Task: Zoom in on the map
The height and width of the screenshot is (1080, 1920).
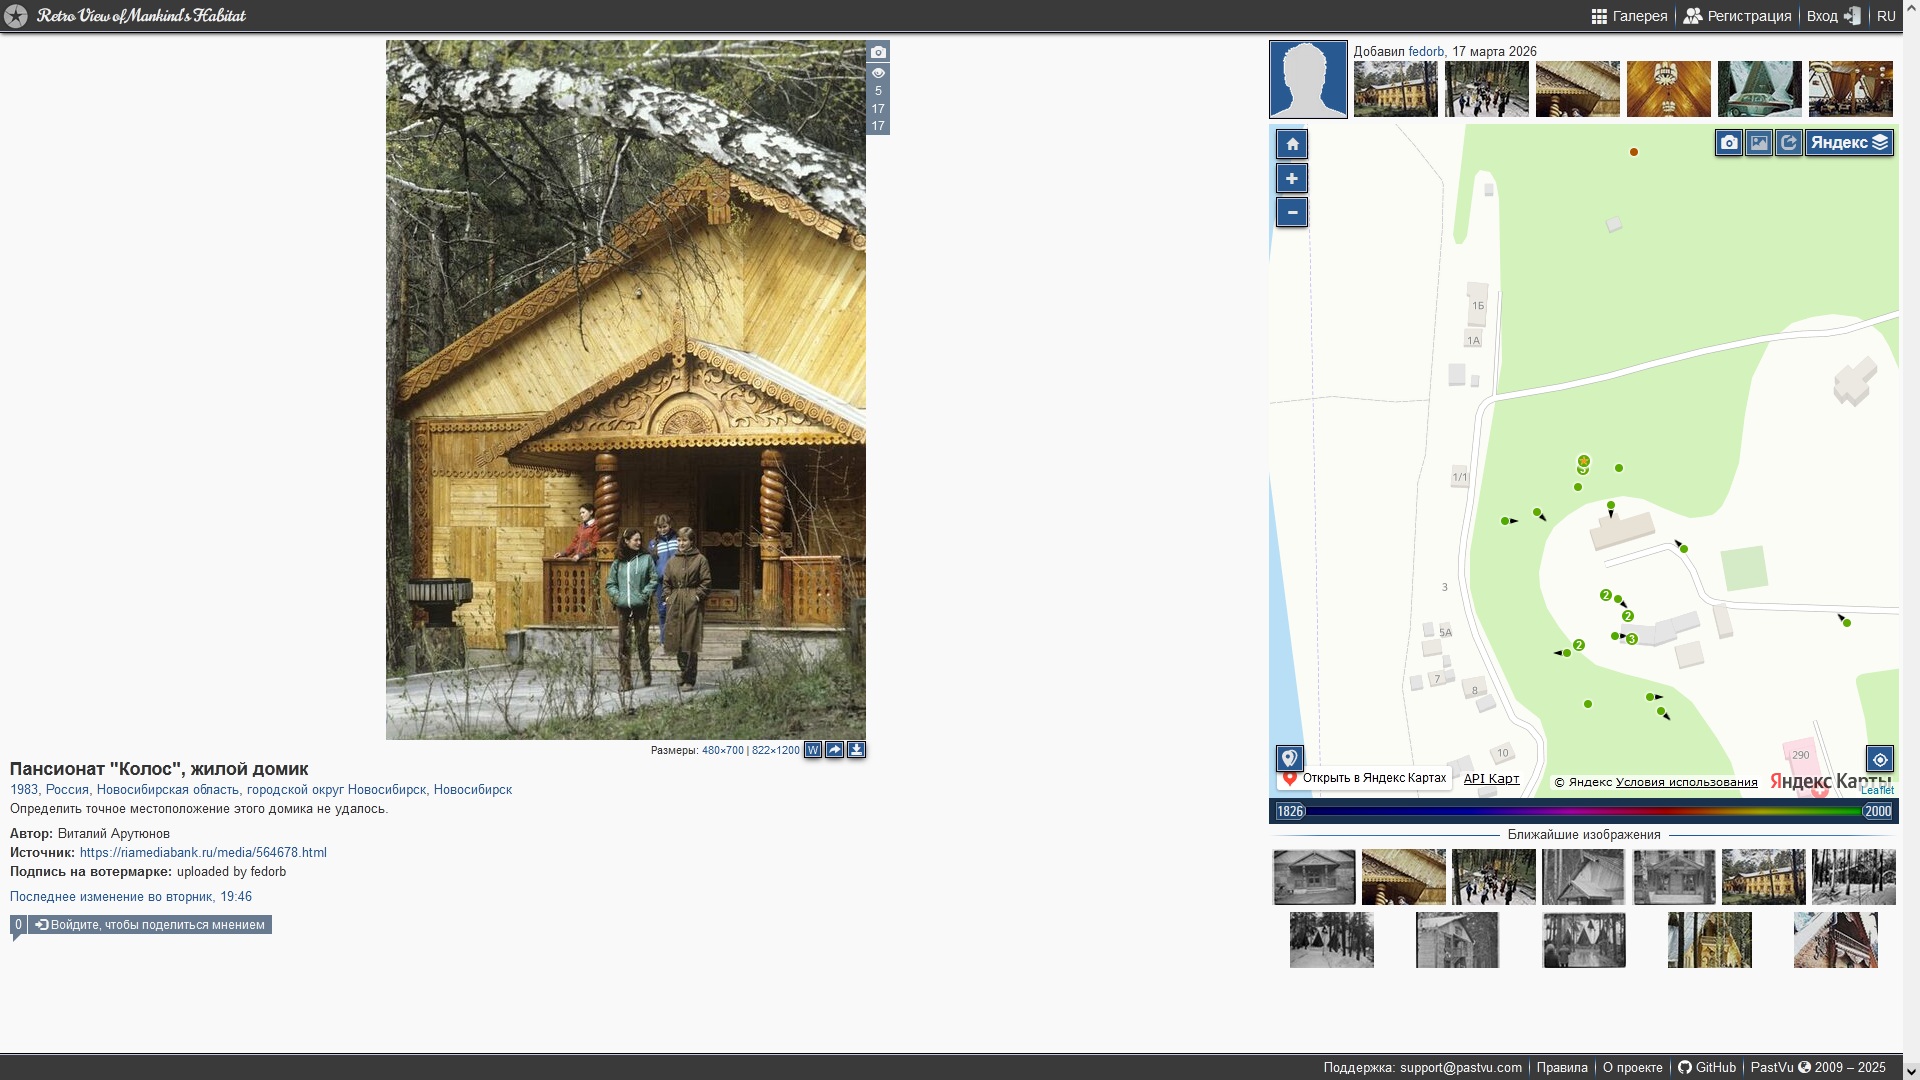Action: point(1292,178)
